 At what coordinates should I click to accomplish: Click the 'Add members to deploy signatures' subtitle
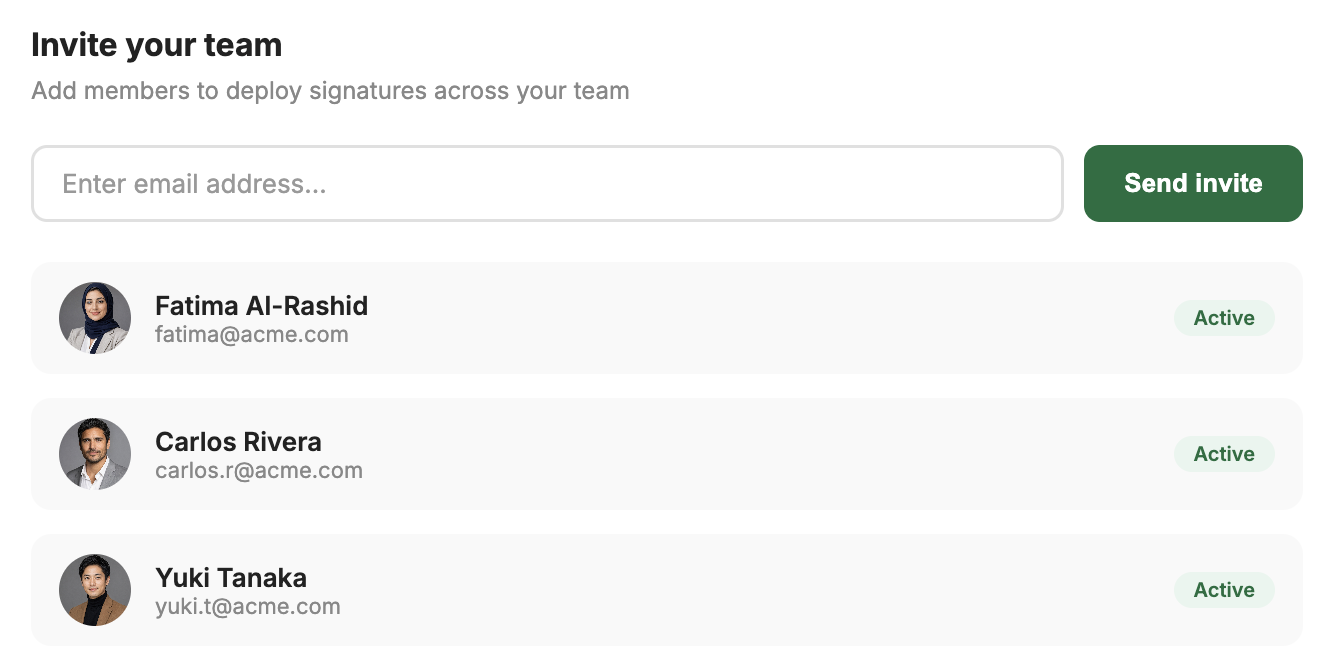(x=330, y=91)
